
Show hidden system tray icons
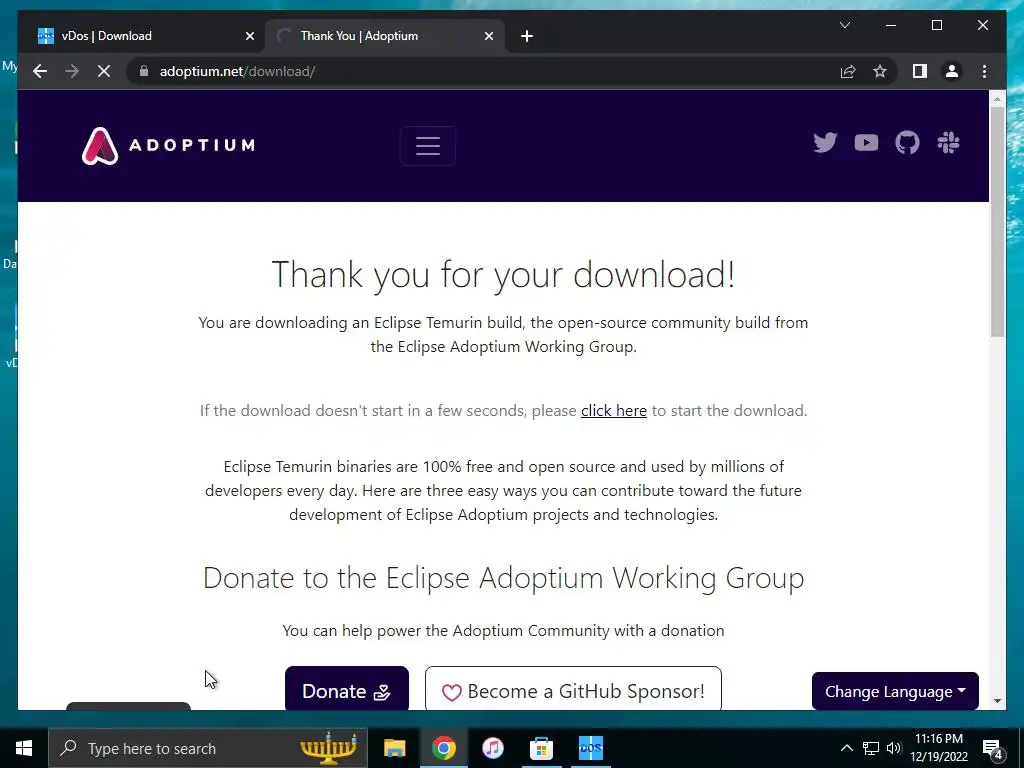tap(846, 748)
